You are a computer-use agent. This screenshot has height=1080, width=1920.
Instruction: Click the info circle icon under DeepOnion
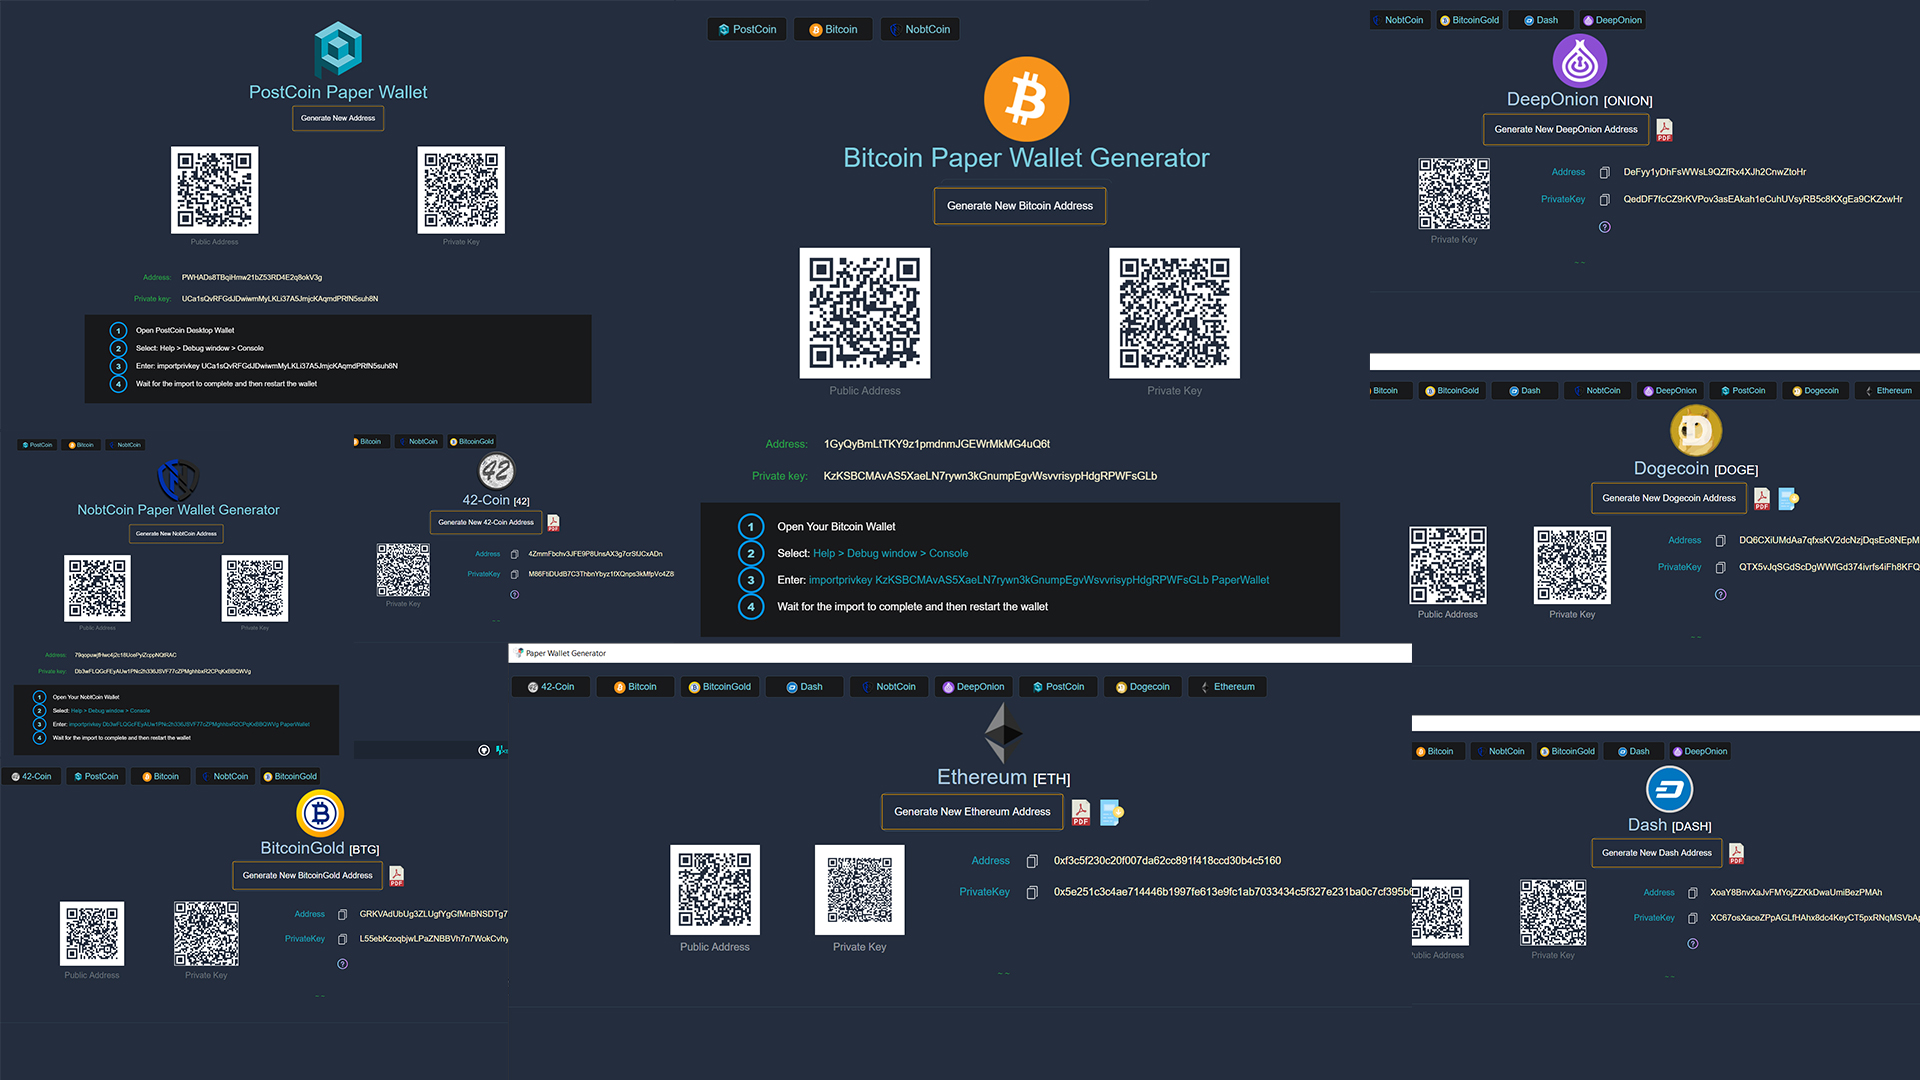point(1602,228)
